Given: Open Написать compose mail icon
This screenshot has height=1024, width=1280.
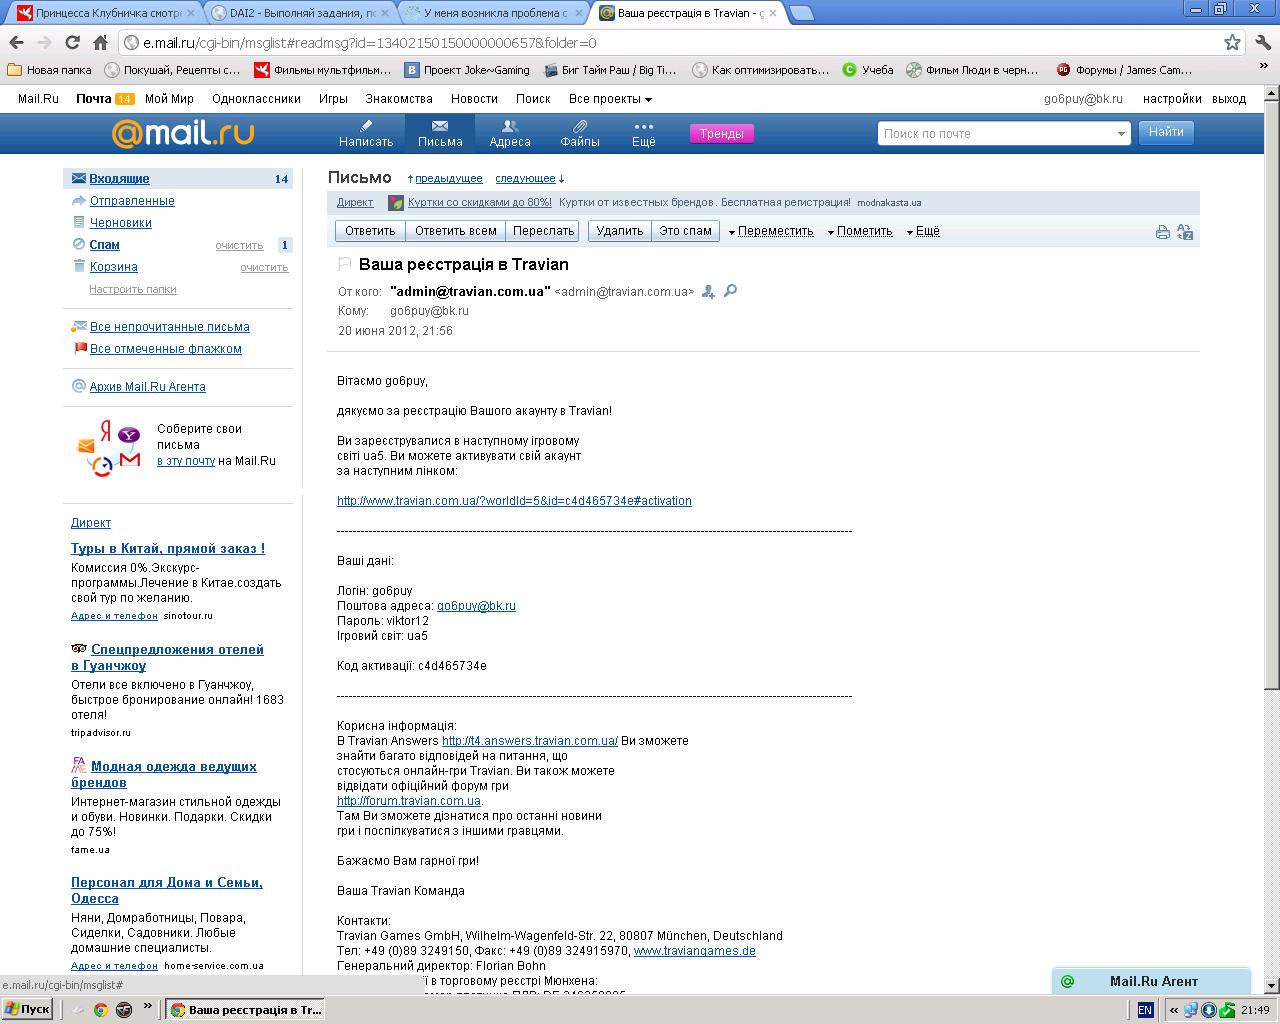Looking at the screenshot, I should (366, 133).
